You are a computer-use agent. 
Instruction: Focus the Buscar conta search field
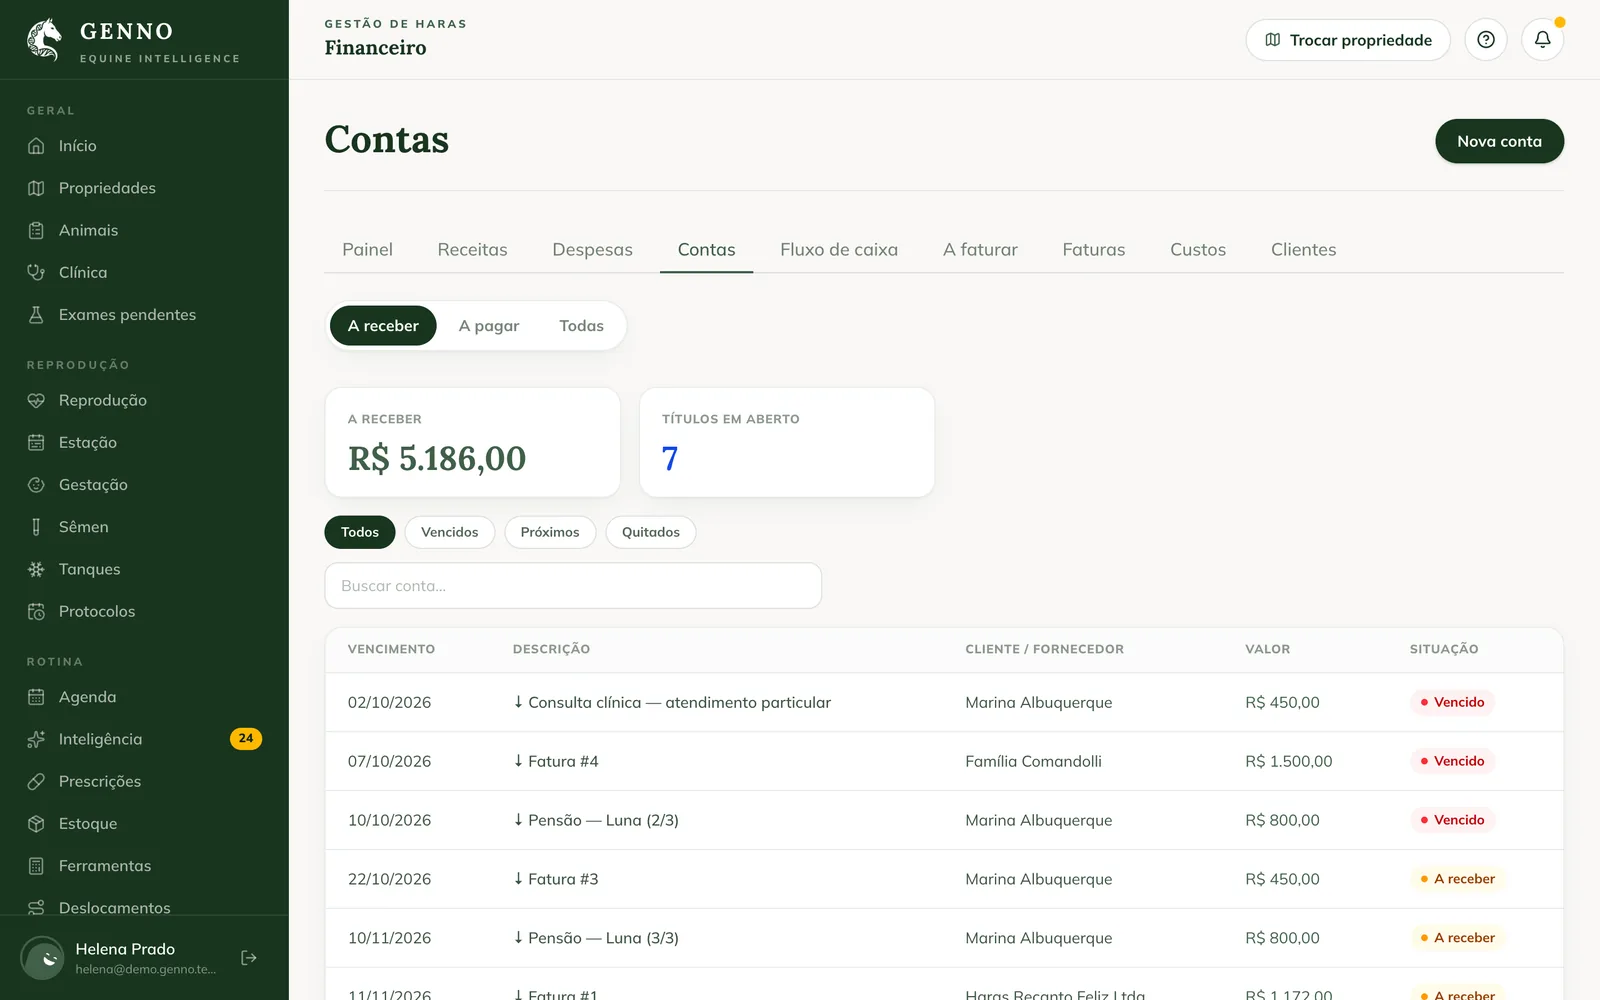573,586
